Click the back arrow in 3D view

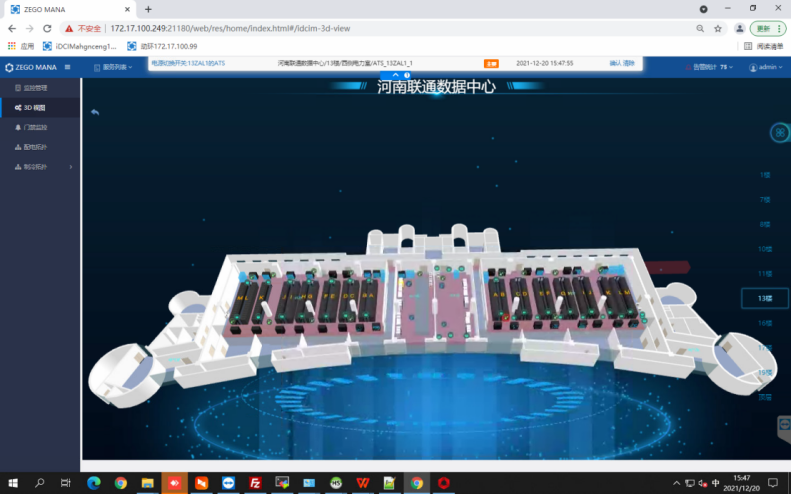click(x=95, y=112)
